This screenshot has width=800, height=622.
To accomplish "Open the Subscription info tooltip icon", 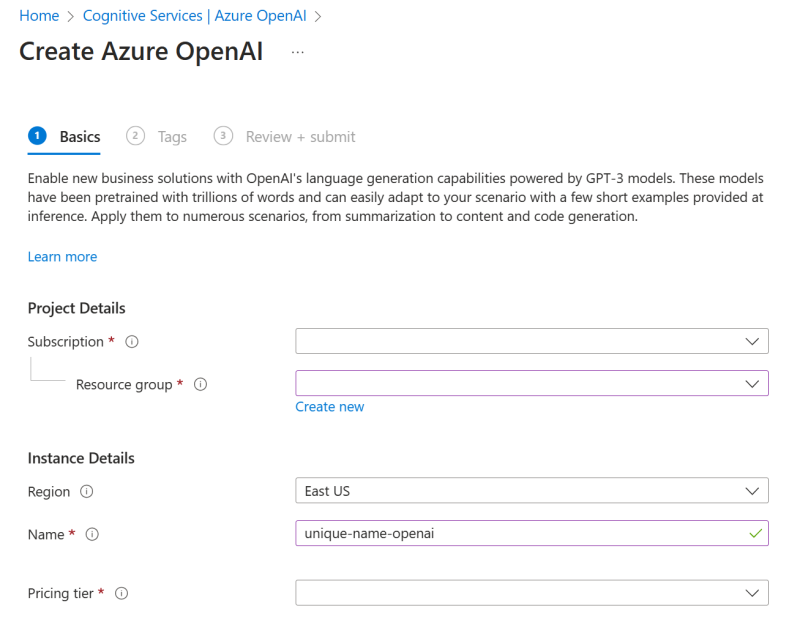I will click(x=131, y=341).
